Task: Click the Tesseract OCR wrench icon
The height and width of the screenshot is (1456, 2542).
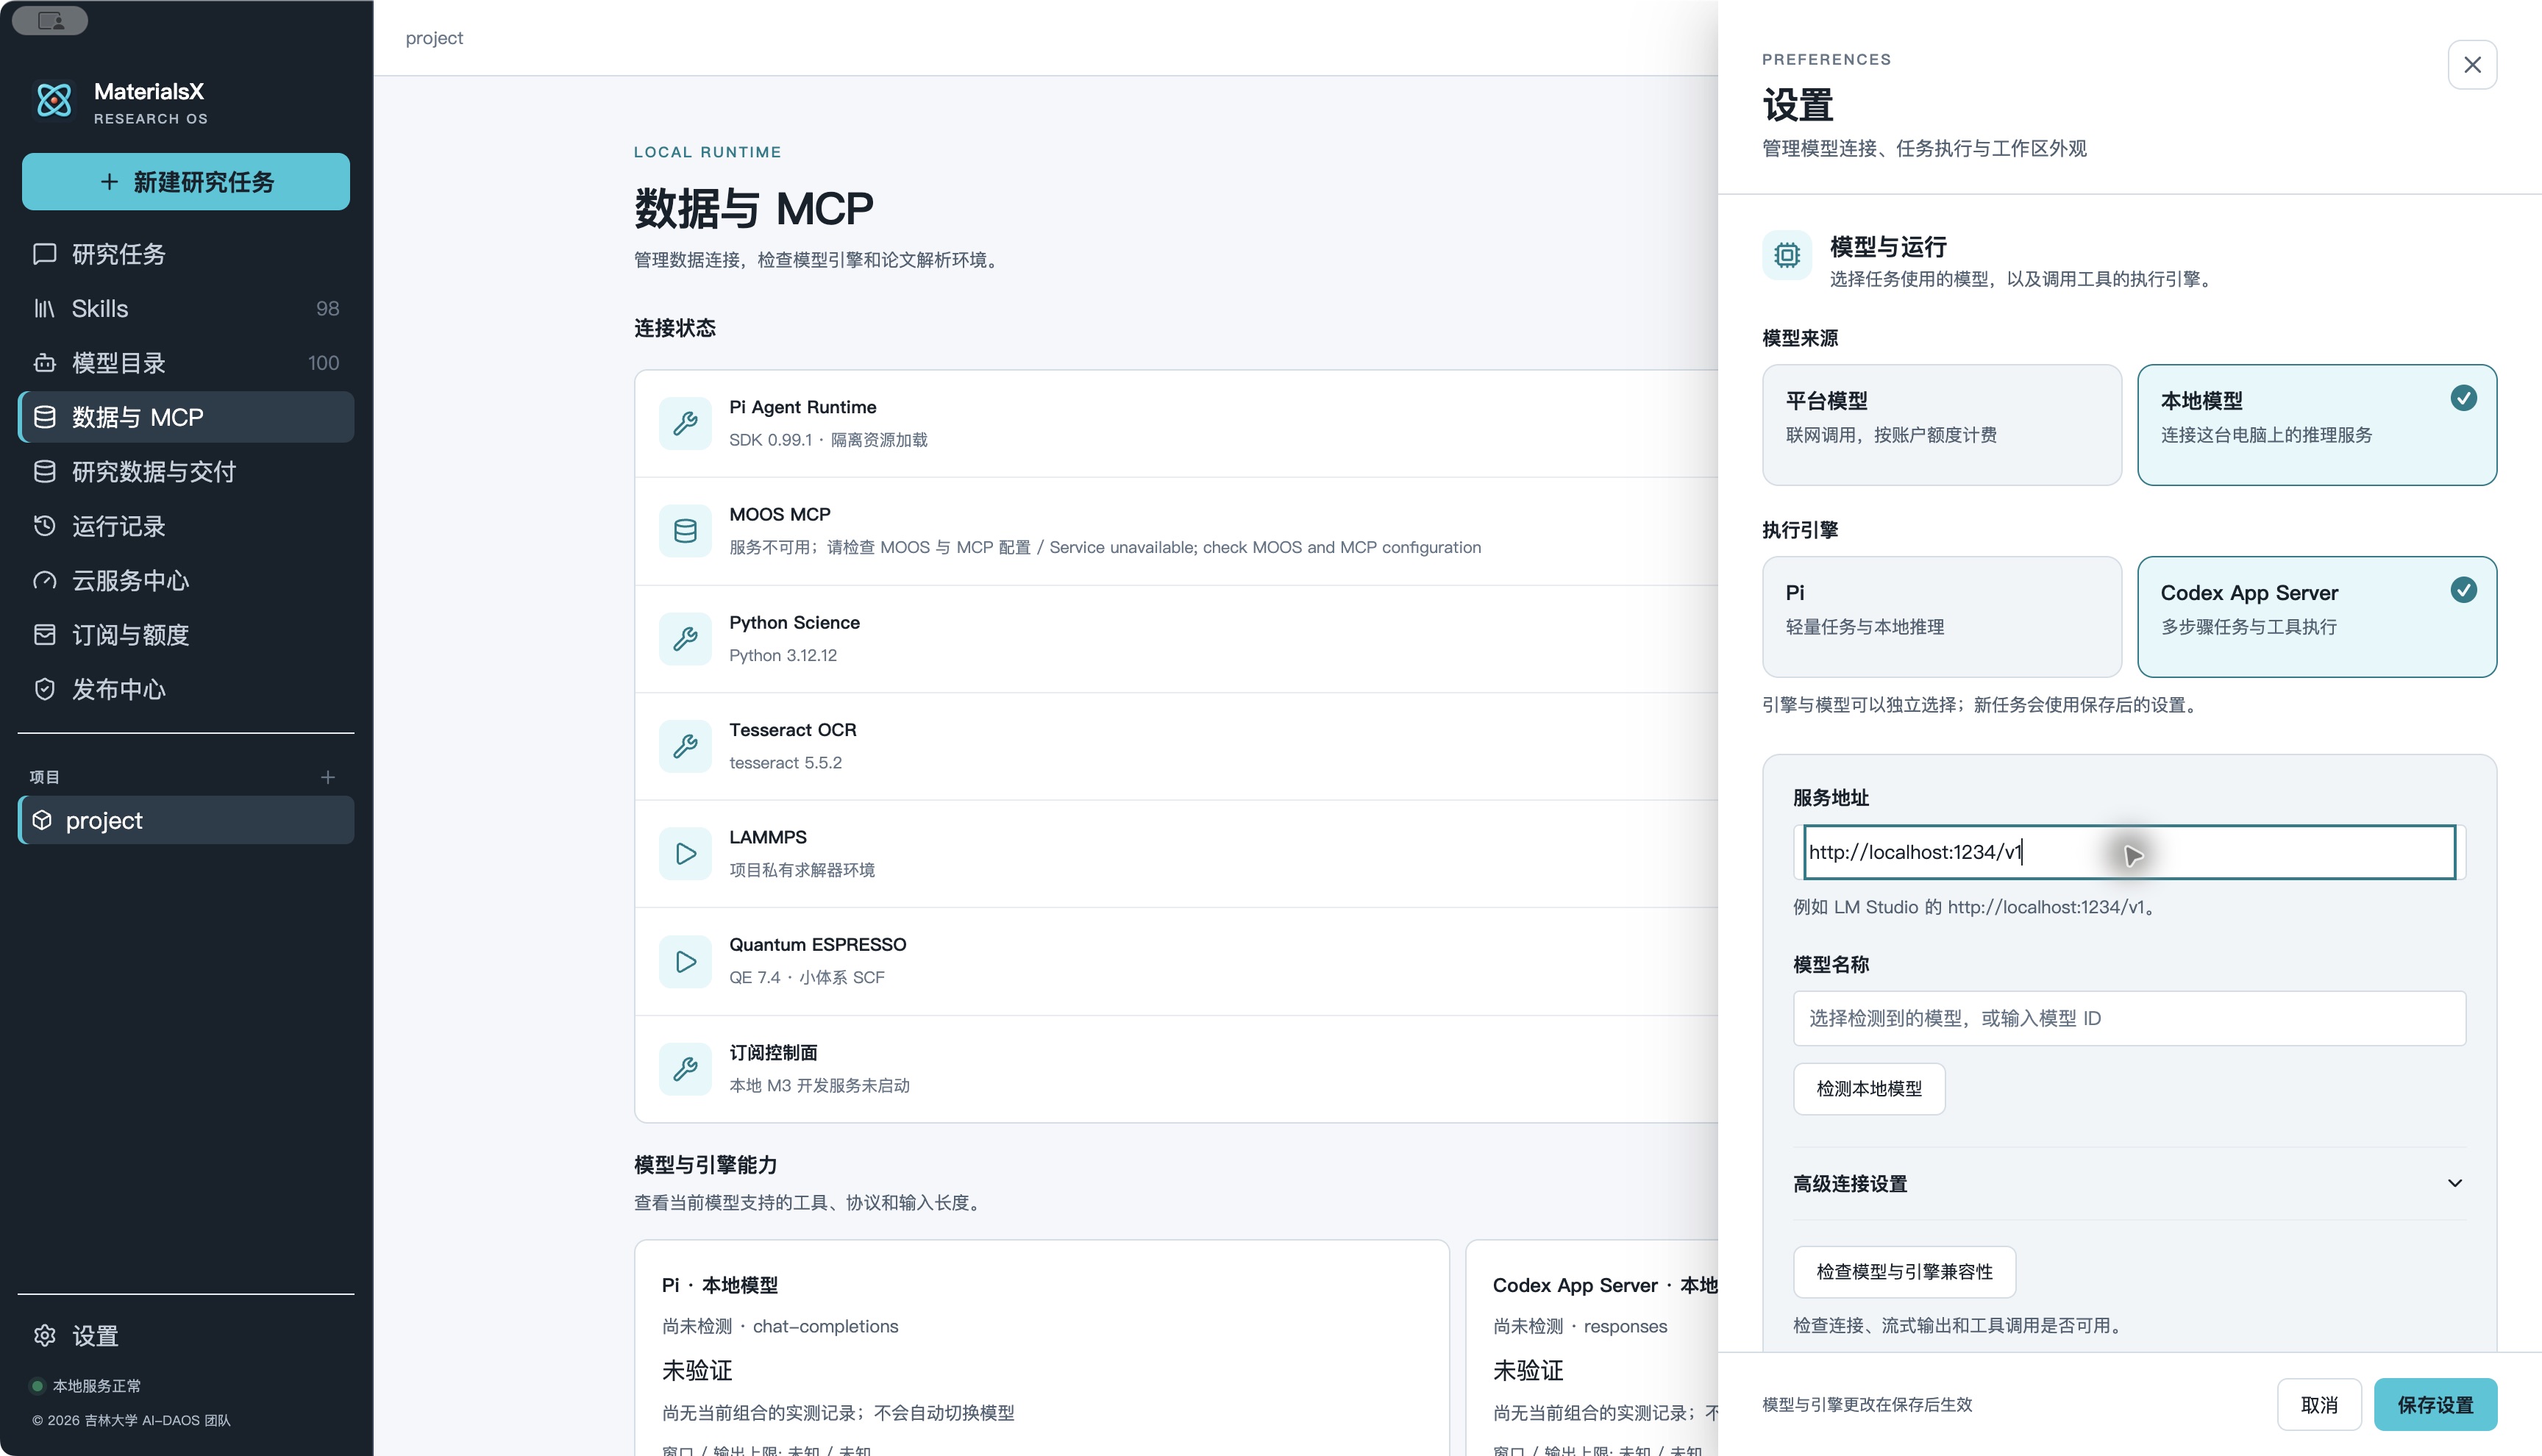Action: [685, 745]
